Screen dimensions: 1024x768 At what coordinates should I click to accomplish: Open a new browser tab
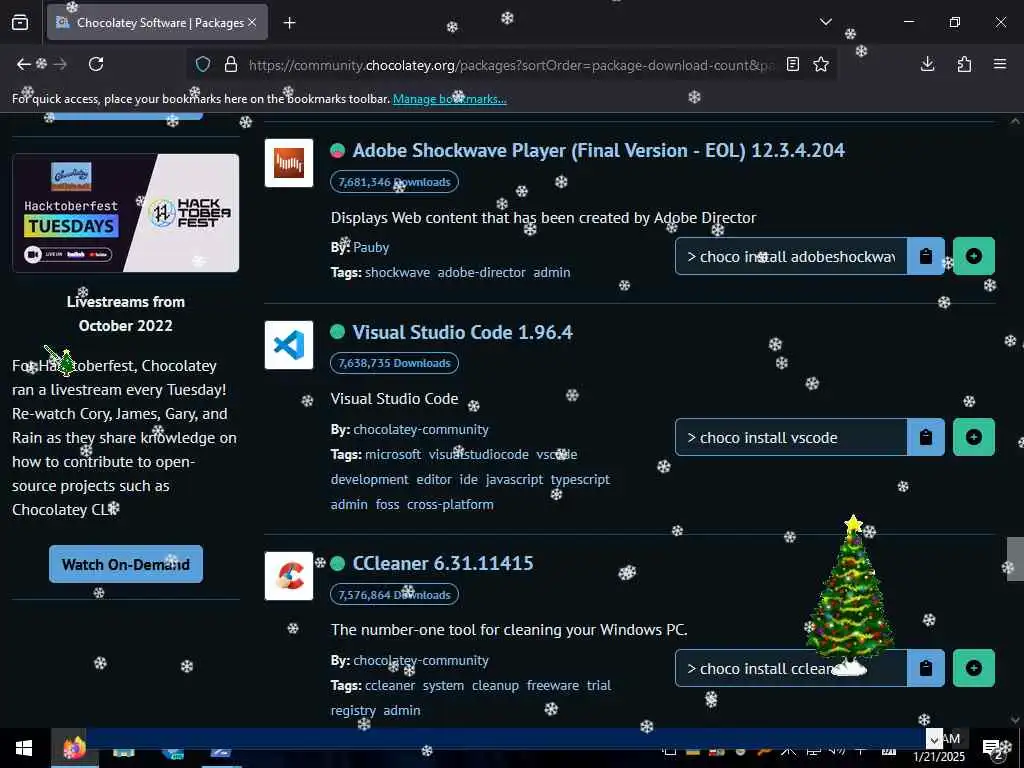[289, 23]
